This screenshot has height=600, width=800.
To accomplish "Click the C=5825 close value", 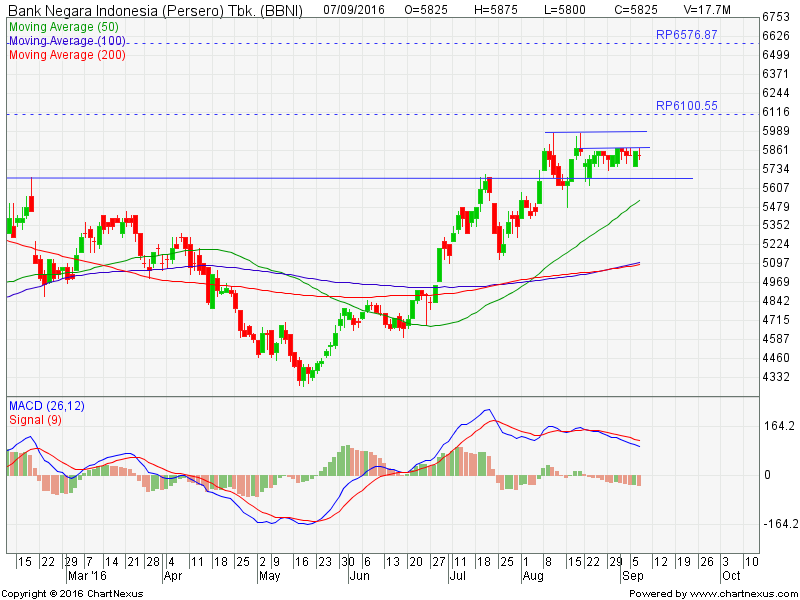I will tap(636, 10).
